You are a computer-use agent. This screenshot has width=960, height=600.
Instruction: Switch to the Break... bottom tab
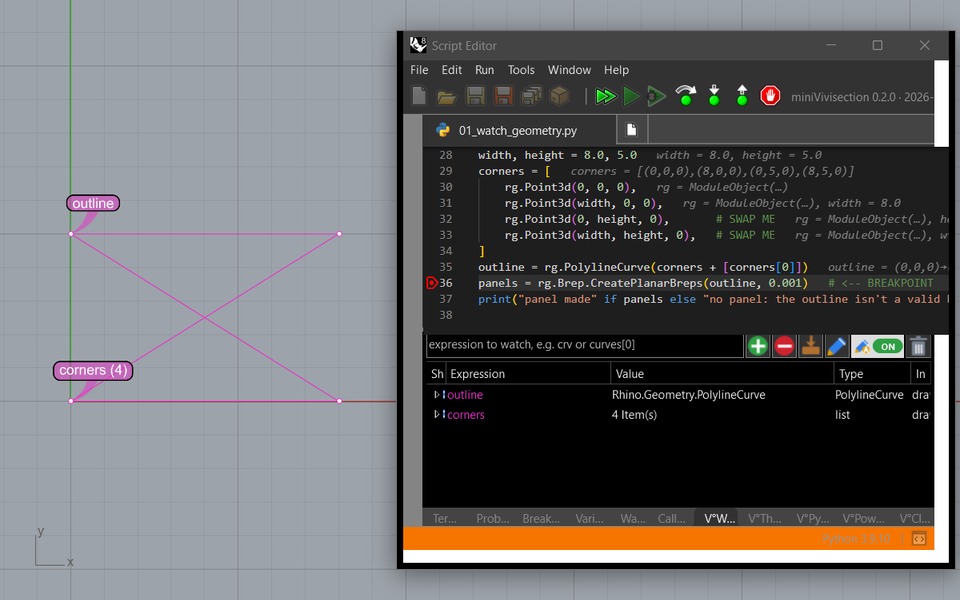pos(541,519)
